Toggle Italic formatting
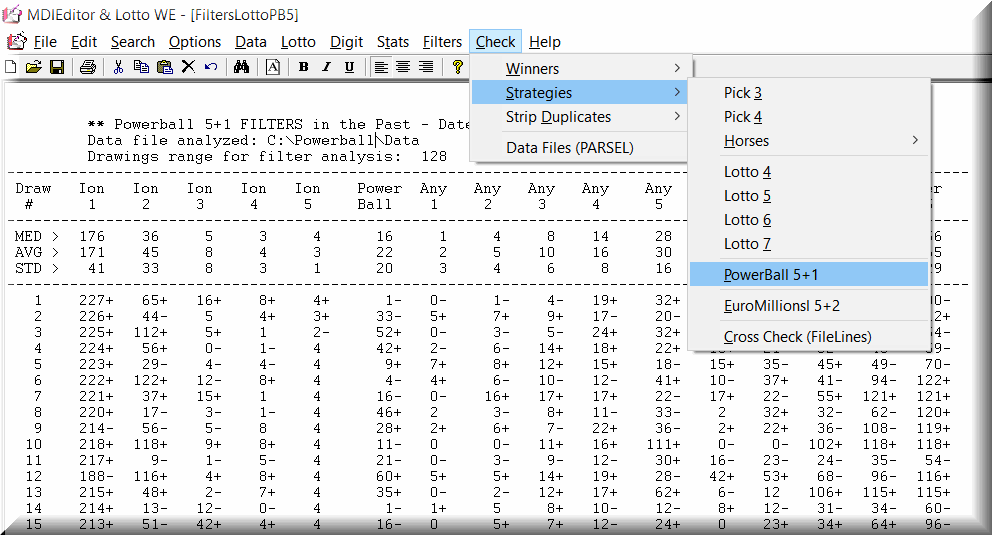 point(326,66)
